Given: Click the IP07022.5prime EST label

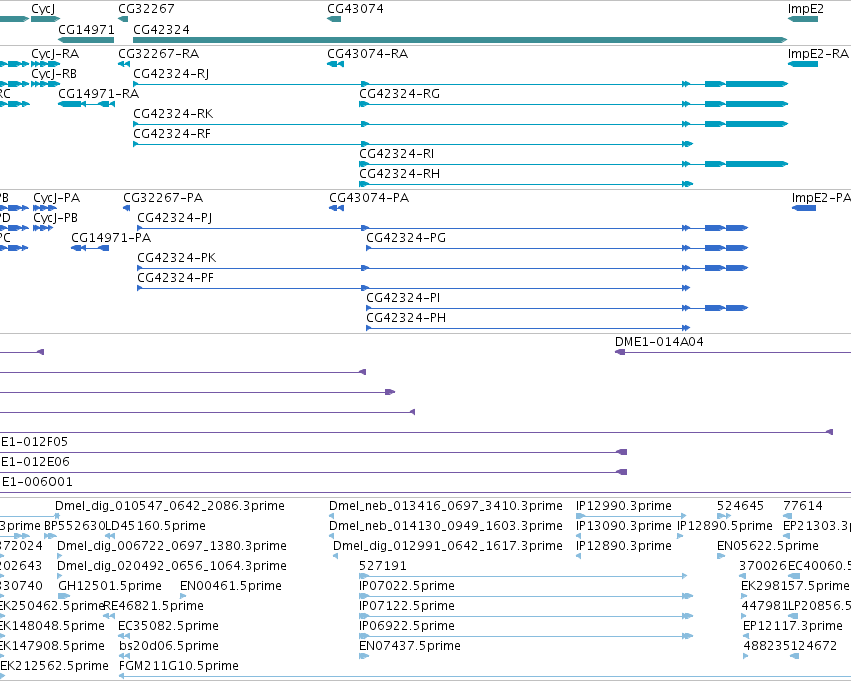Looking at the screenshot, I should [x=407, y=586].
